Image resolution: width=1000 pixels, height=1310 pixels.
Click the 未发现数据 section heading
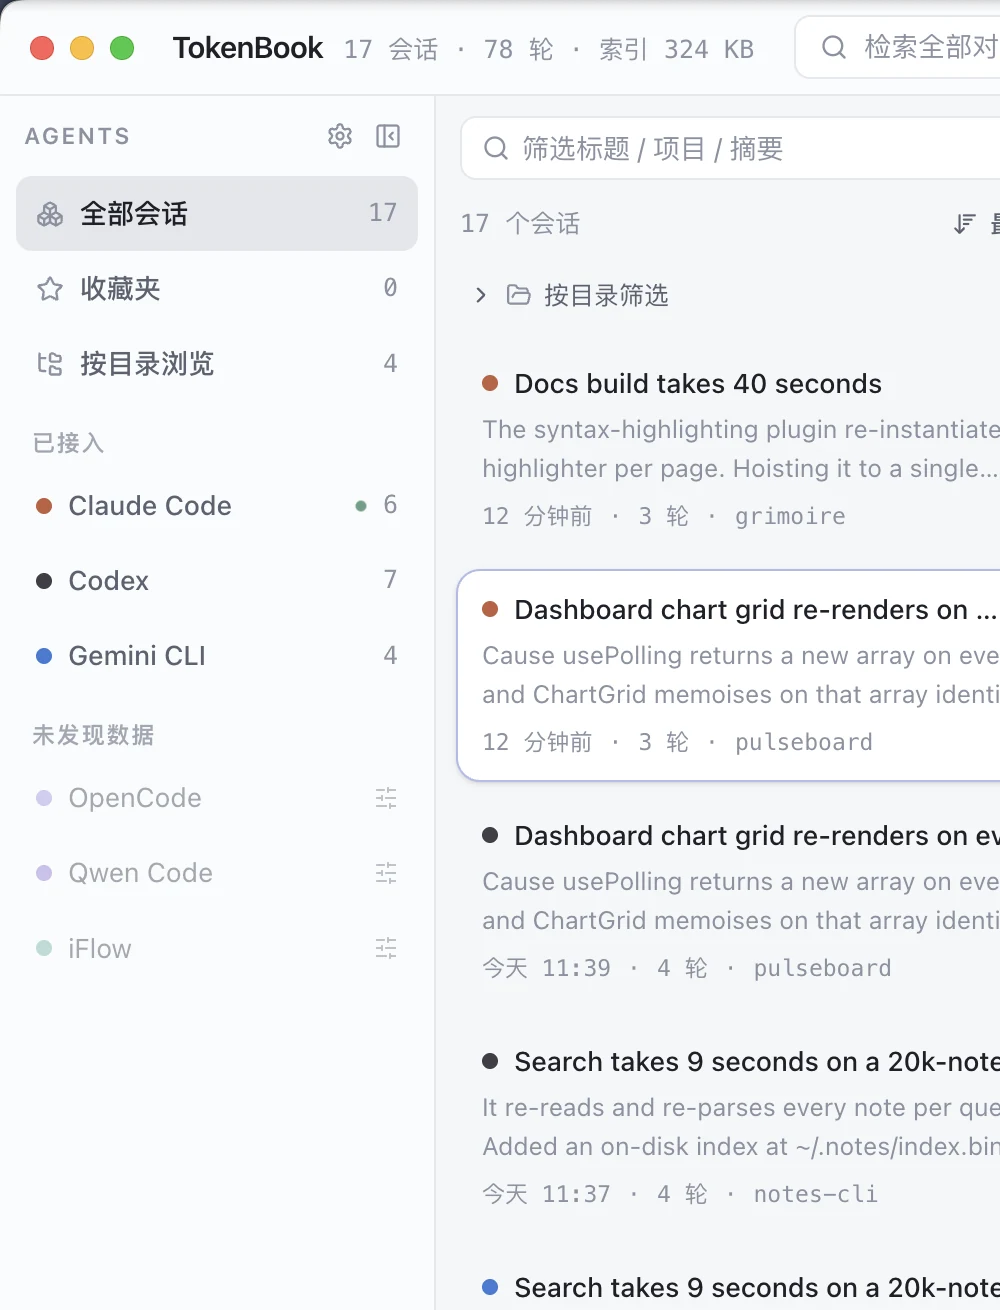[93, 735]
